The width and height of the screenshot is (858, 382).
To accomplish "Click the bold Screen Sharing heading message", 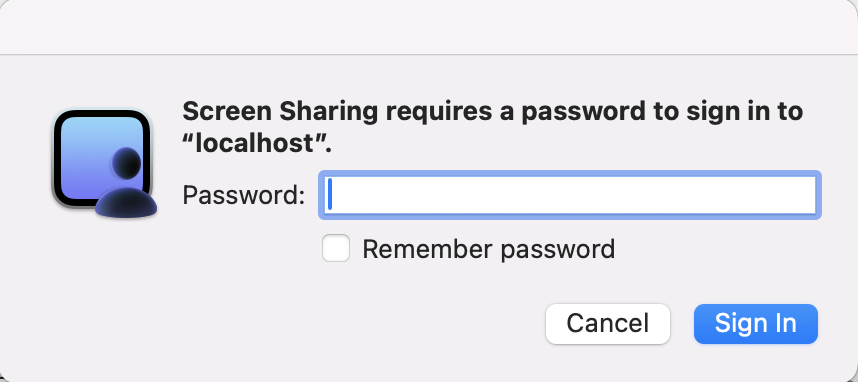I will (492, 129).
